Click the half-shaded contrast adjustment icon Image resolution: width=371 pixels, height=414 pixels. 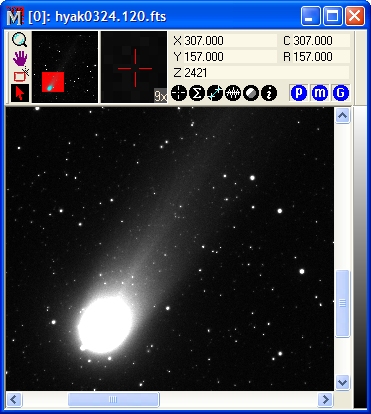click(x=251, y=93)
